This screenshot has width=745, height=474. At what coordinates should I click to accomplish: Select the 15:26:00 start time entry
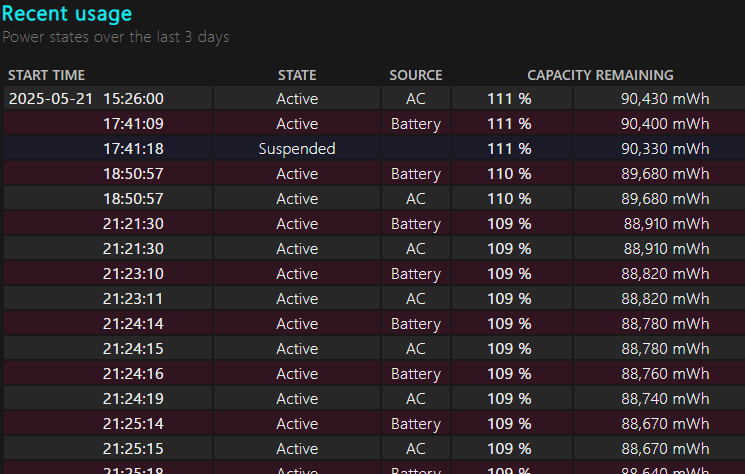point(133,99)
